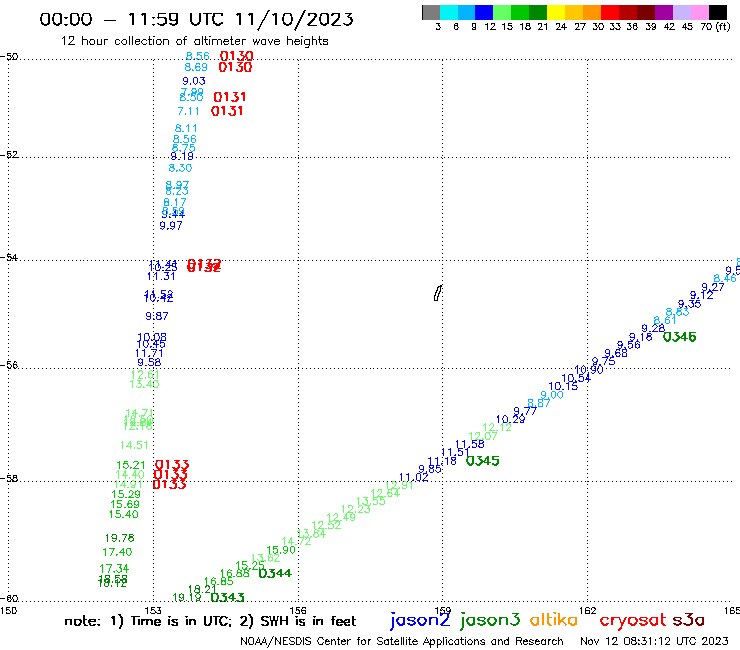Image resolution: width=740 pixels, height=650 pixels.
Task: Click wave height value 15.90
Action: [x=281, y=550]
